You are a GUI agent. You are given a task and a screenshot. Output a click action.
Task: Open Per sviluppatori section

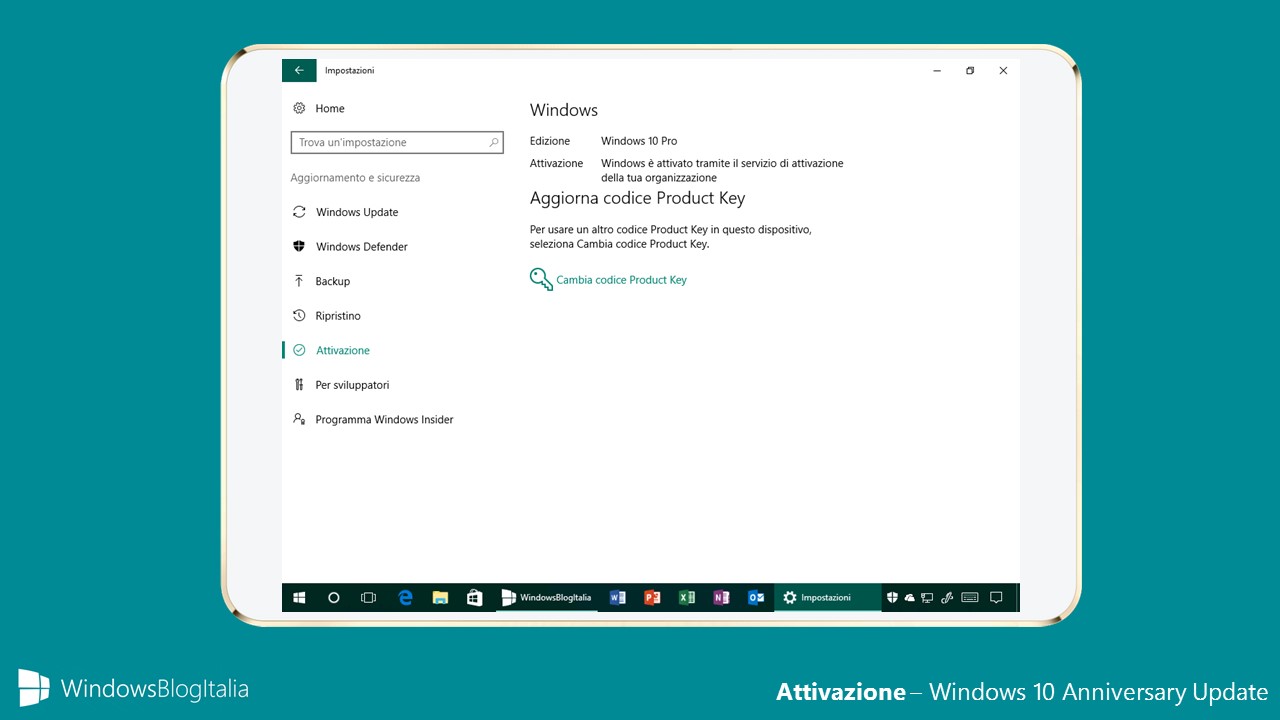(352, 385)
